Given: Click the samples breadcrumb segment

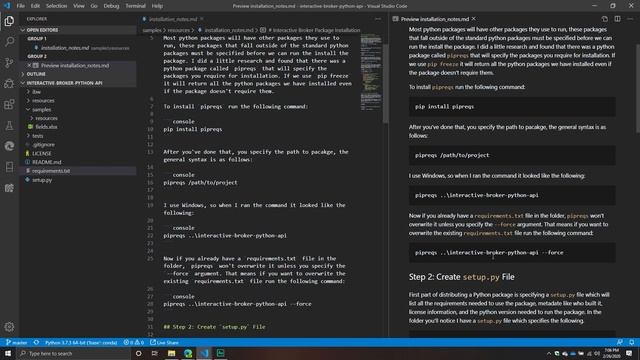Looking at the screenshot, I should click(152, 30).
